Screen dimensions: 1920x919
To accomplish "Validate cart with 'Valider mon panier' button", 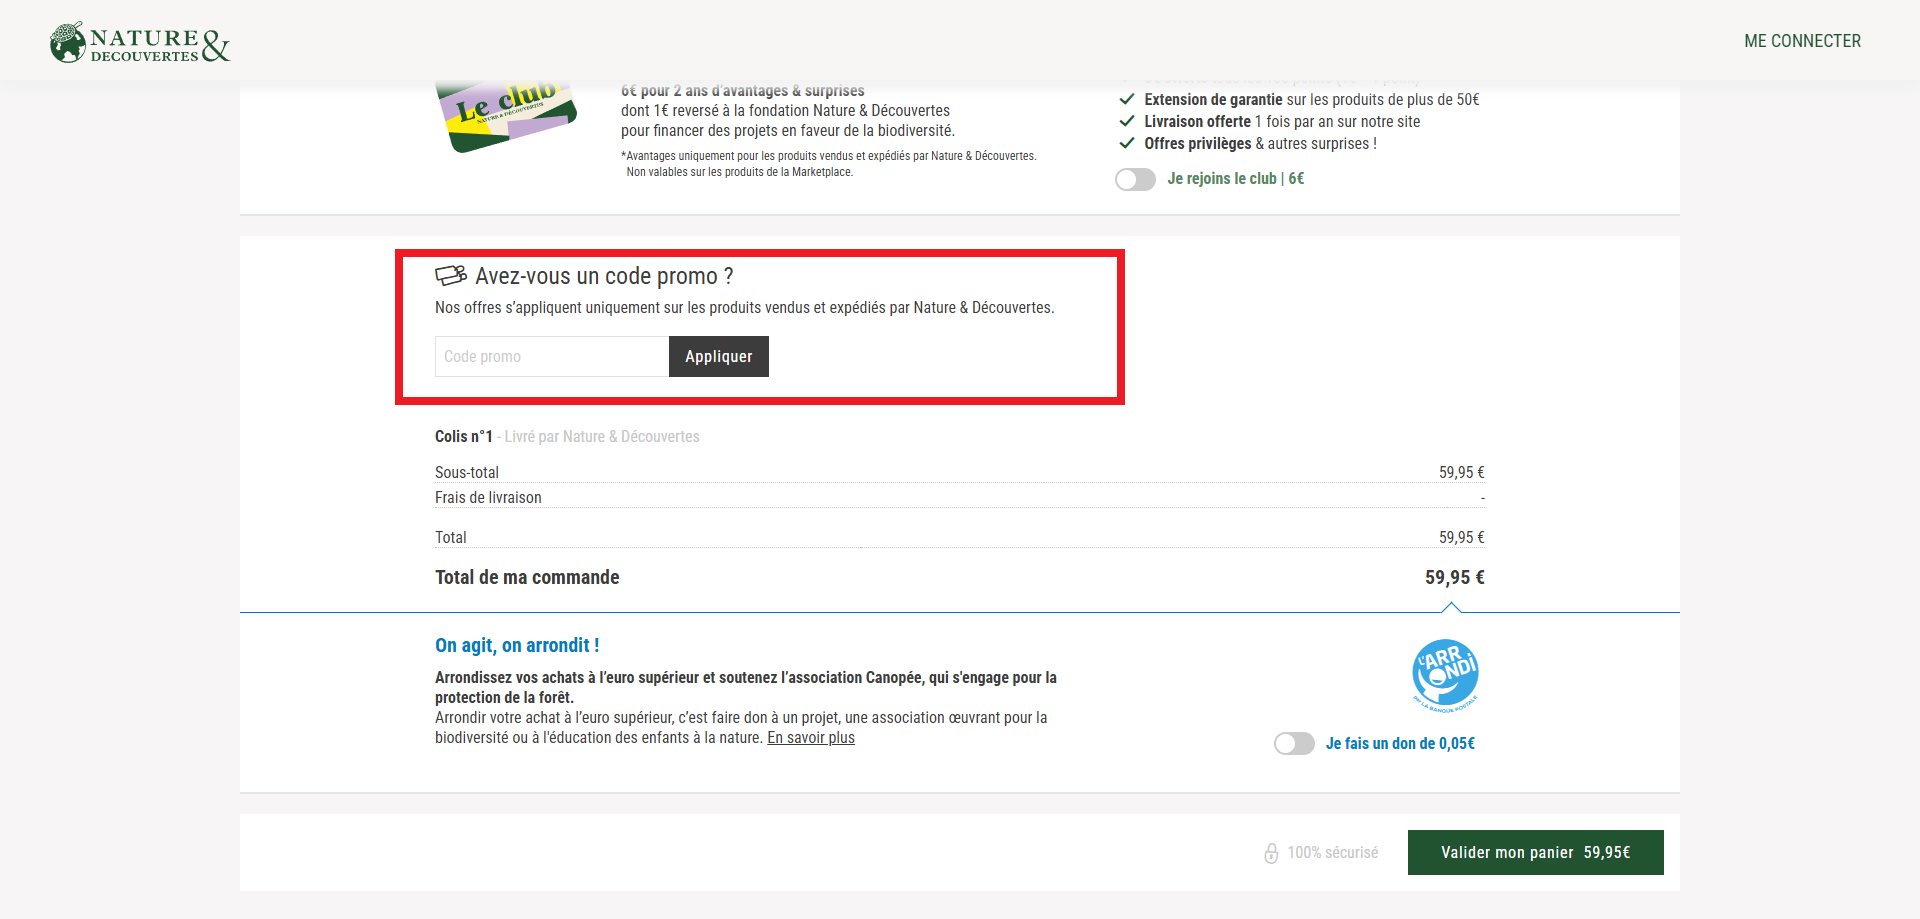I will [1536, 853].
